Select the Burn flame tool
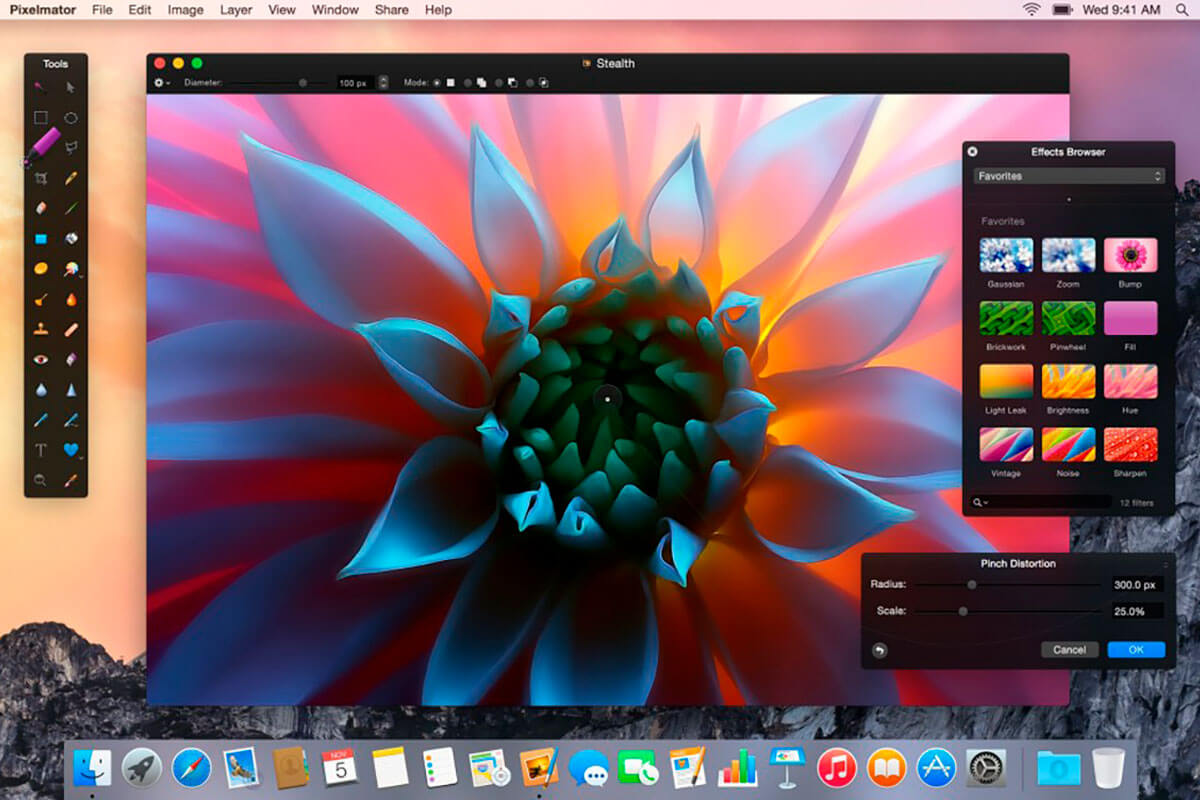Screen dimensions: 1200x800 tap(71, 299)
